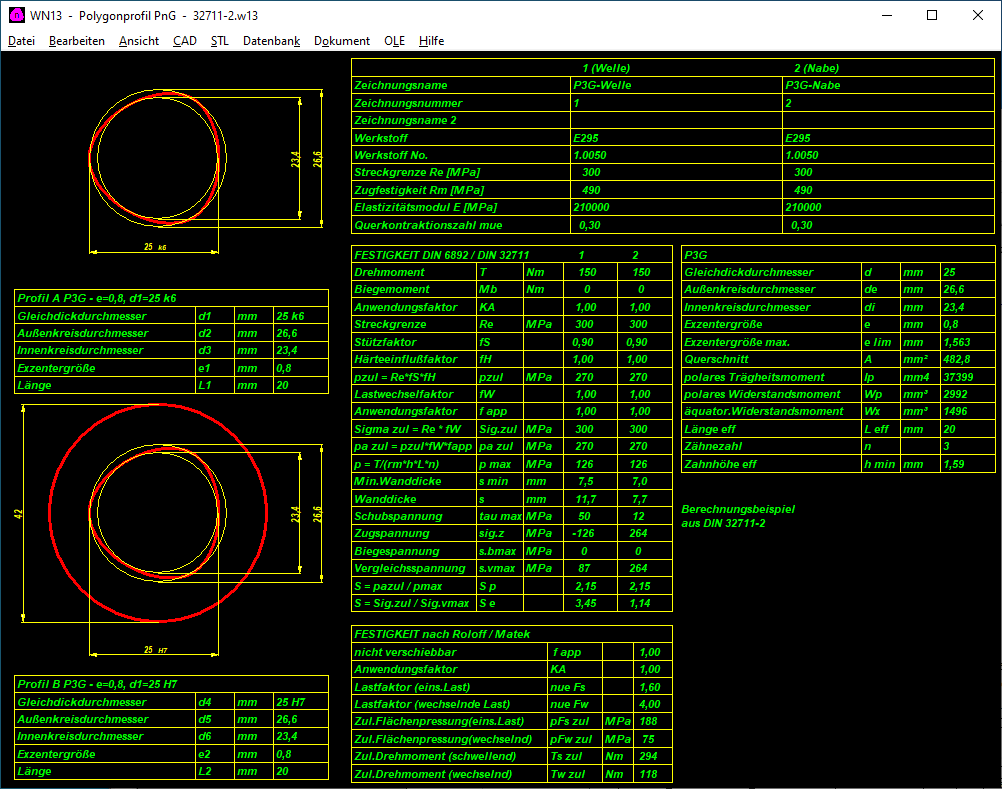Minimize the WN13 window
1002x789 pixels.
(x=886, y=15)
